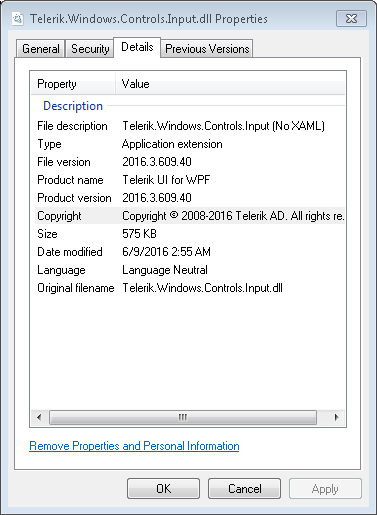
Task: Select the Original filename property label
Action: [76, 288]
